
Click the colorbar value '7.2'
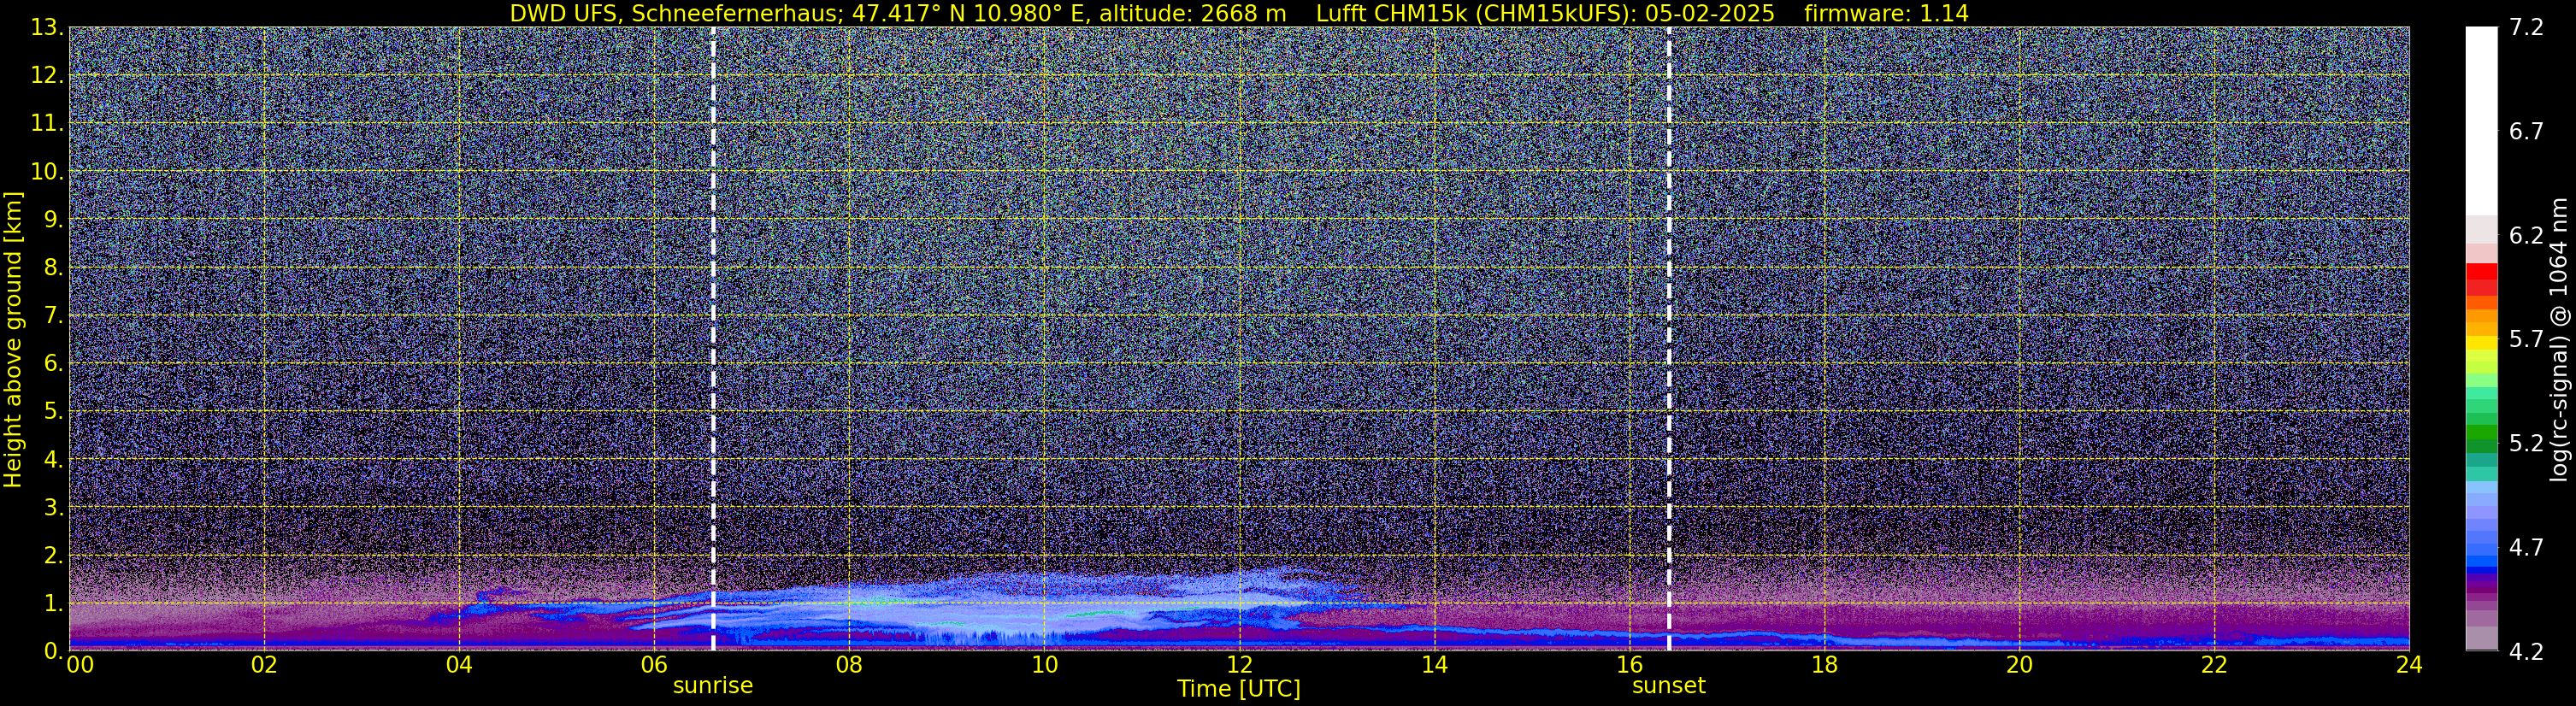click(x=2526, y=27)
